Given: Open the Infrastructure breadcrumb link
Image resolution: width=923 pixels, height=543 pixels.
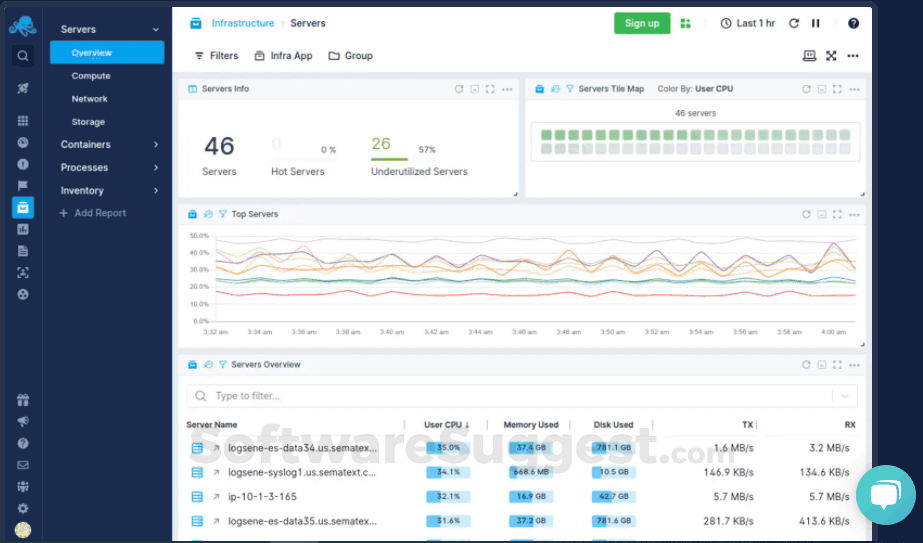Looking at the screenshot, I should pyautogui.click(x=242, y=23).
